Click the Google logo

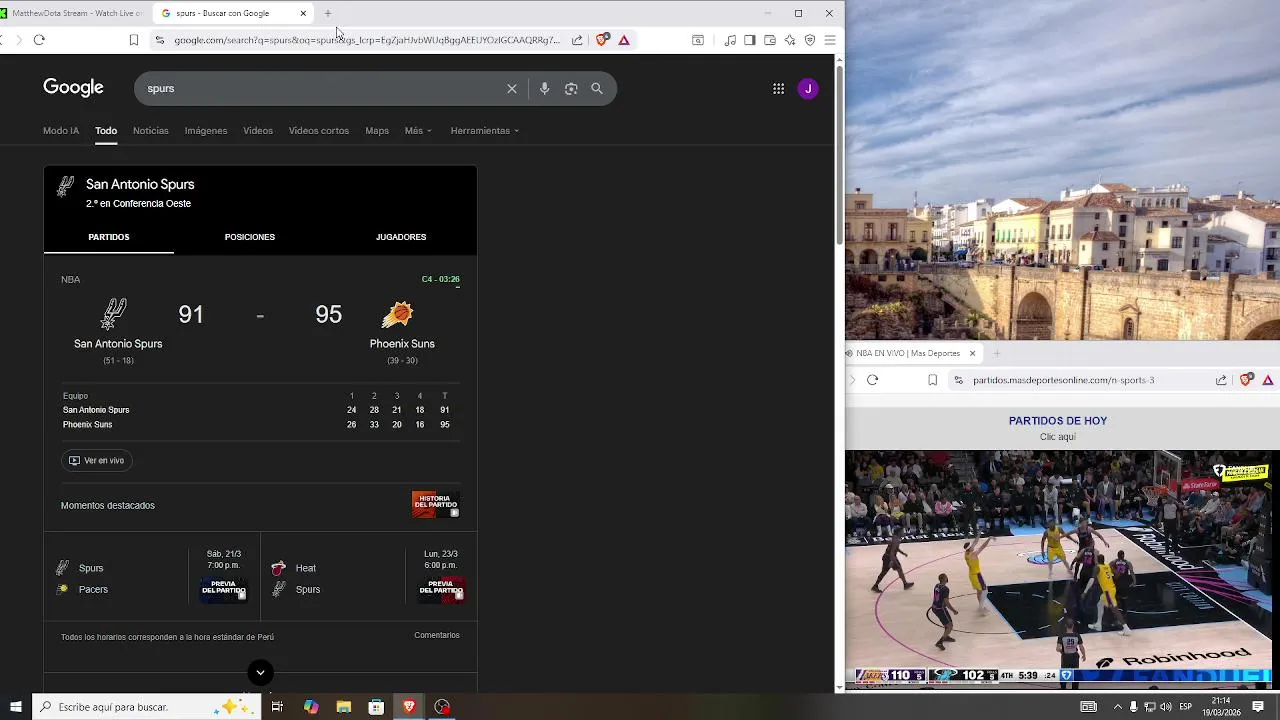(73, 88)
